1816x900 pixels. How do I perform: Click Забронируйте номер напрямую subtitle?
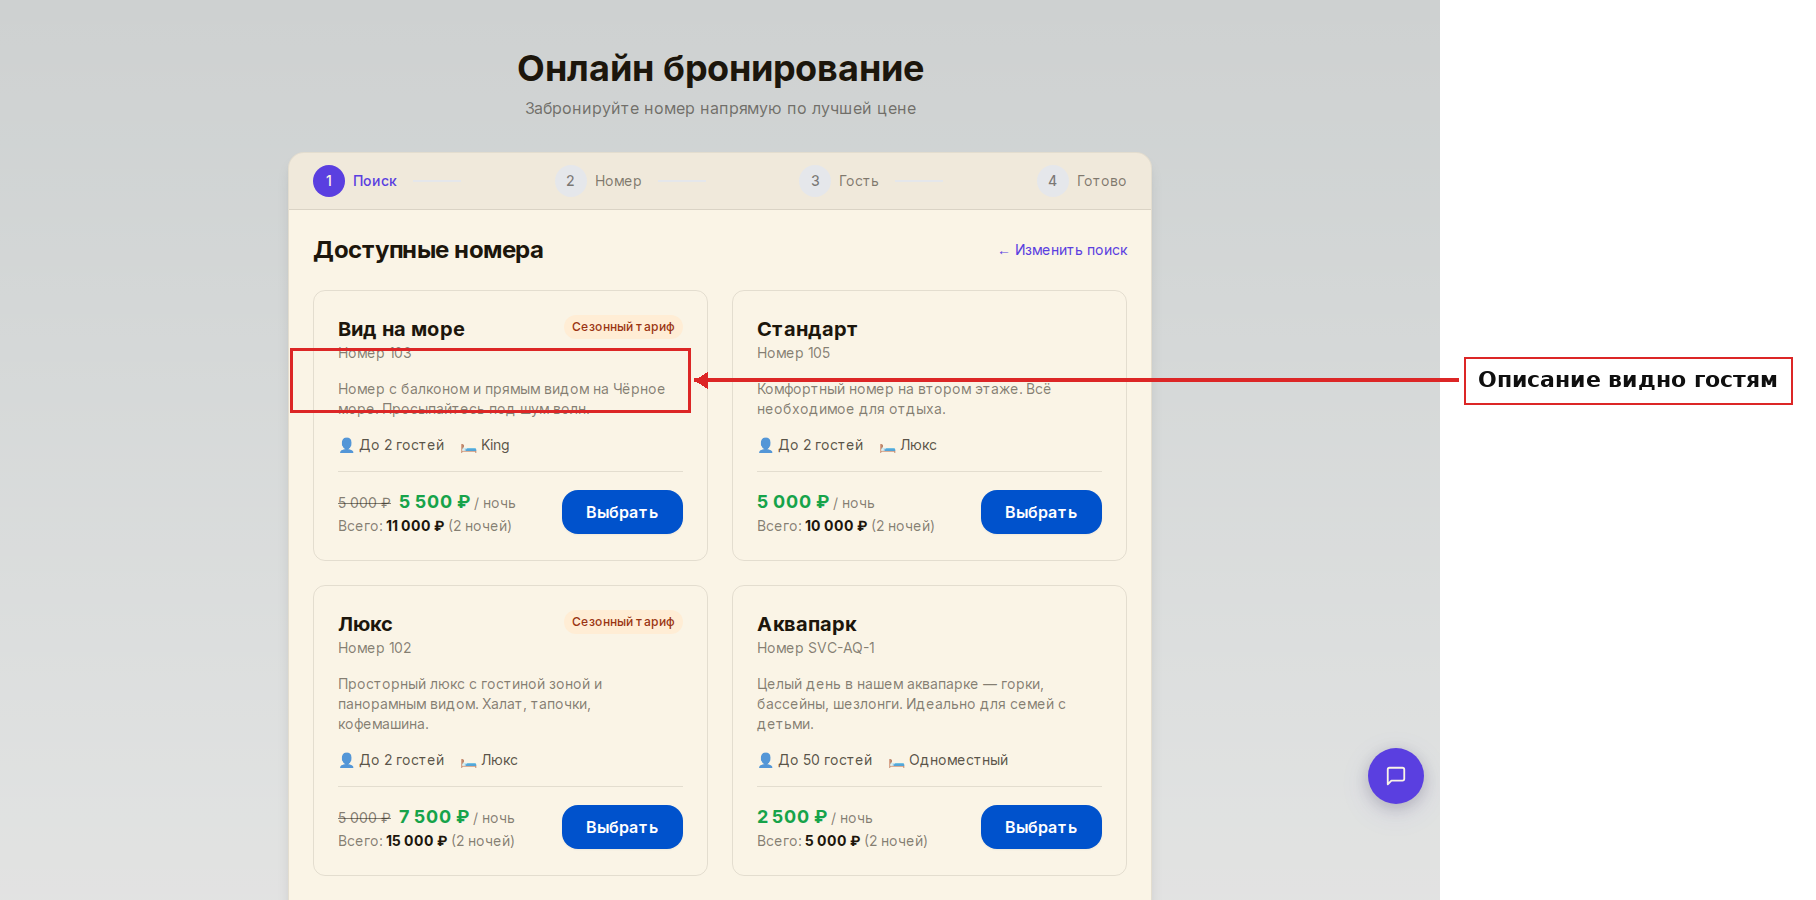click(720, 108)
